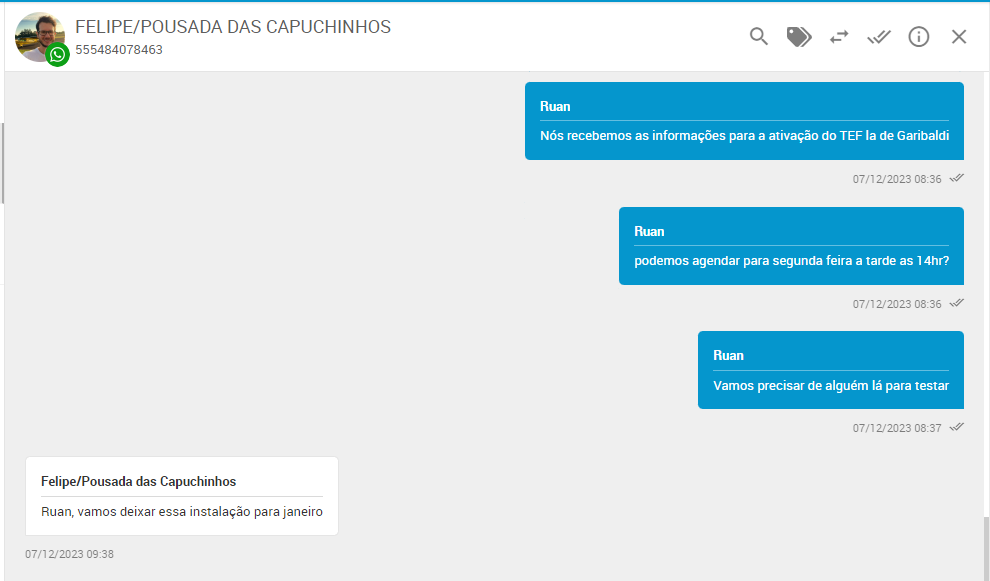Click the phone number 555484078463

(x=119, y=50)
